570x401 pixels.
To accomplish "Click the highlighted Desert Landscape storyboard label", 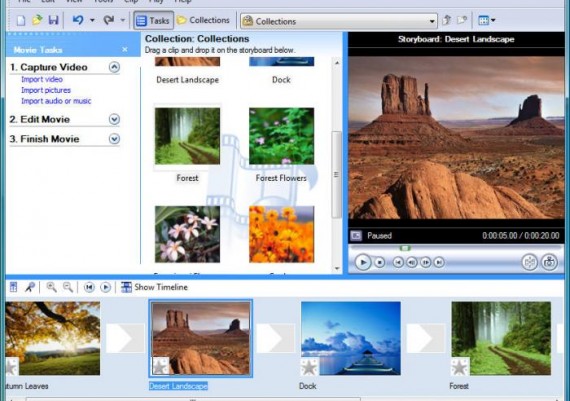I will click(178, 386).
